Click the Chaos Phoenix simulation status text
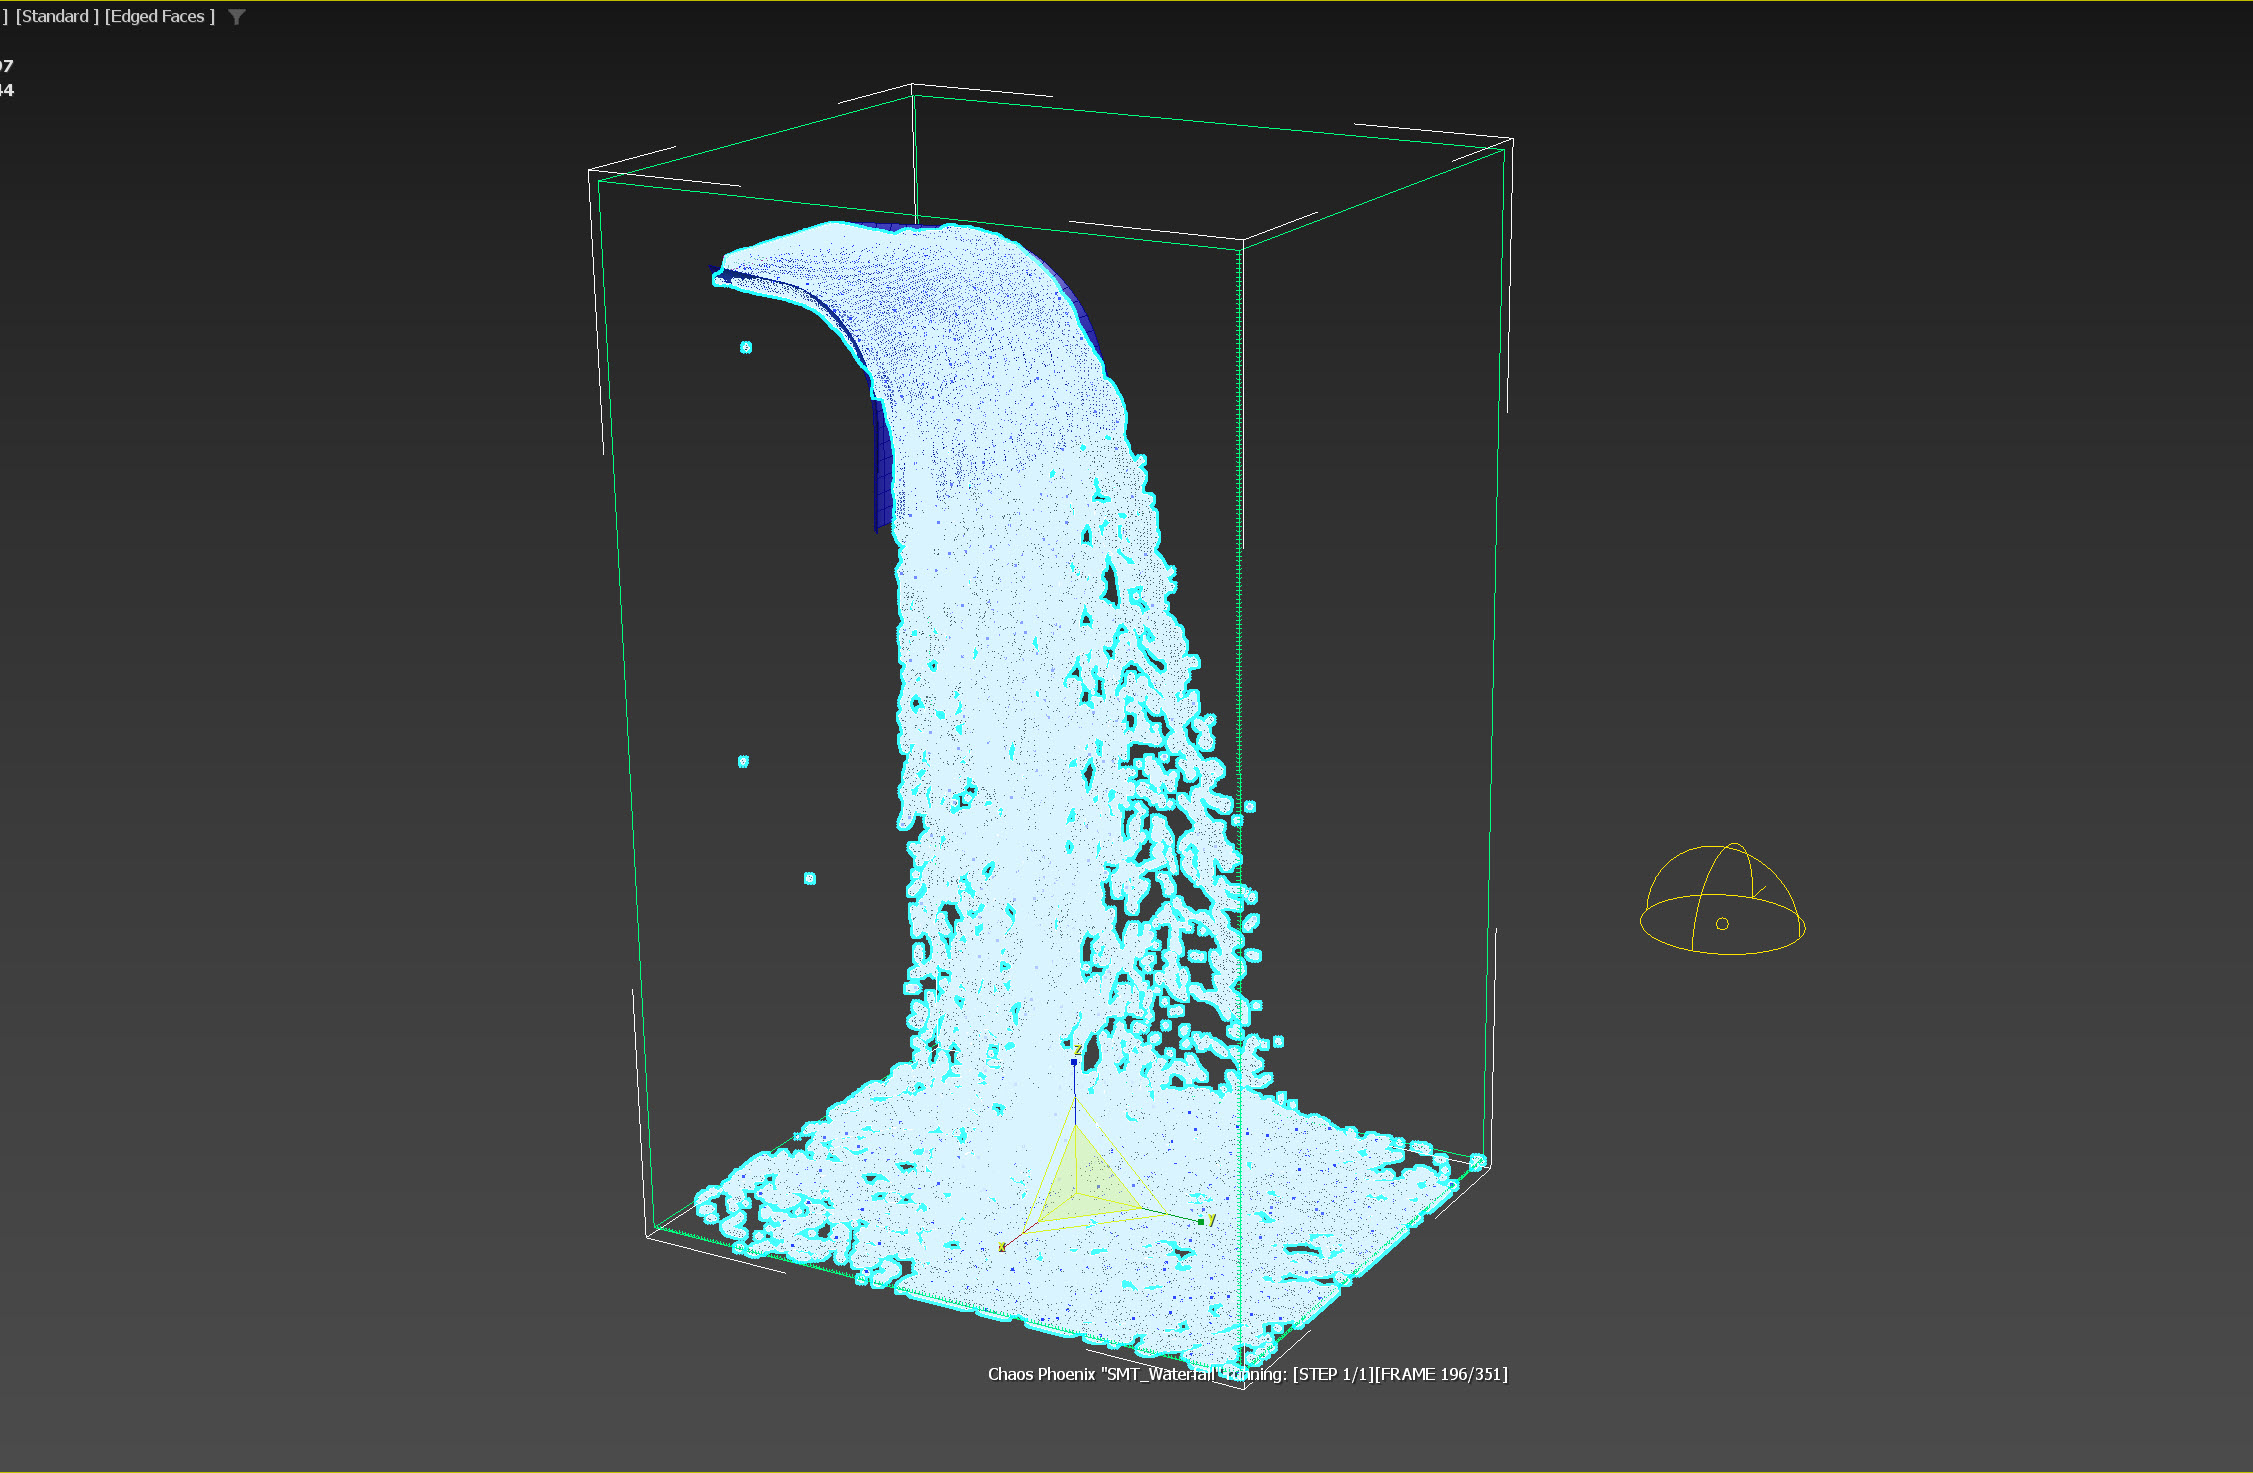This screenshot has width=2253, height=1473. (x=1247, y=1374)
